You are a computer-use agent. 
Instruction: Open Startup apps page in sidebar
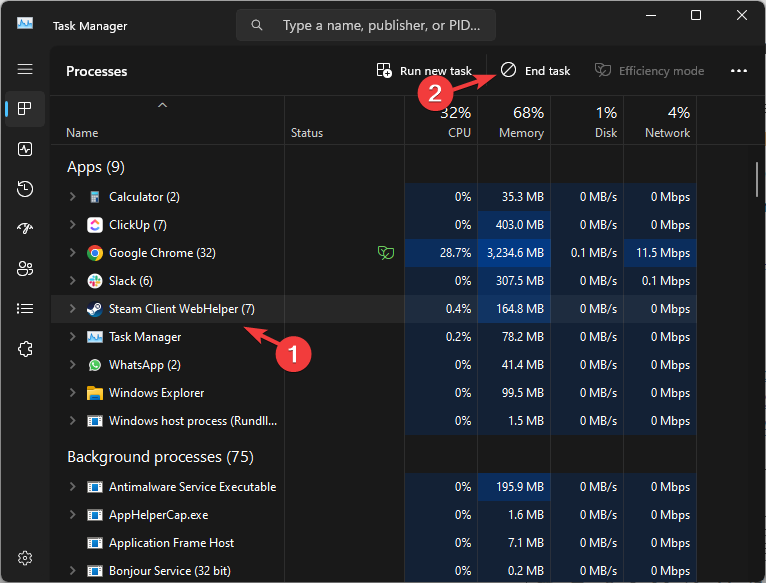tap(25, 229)
